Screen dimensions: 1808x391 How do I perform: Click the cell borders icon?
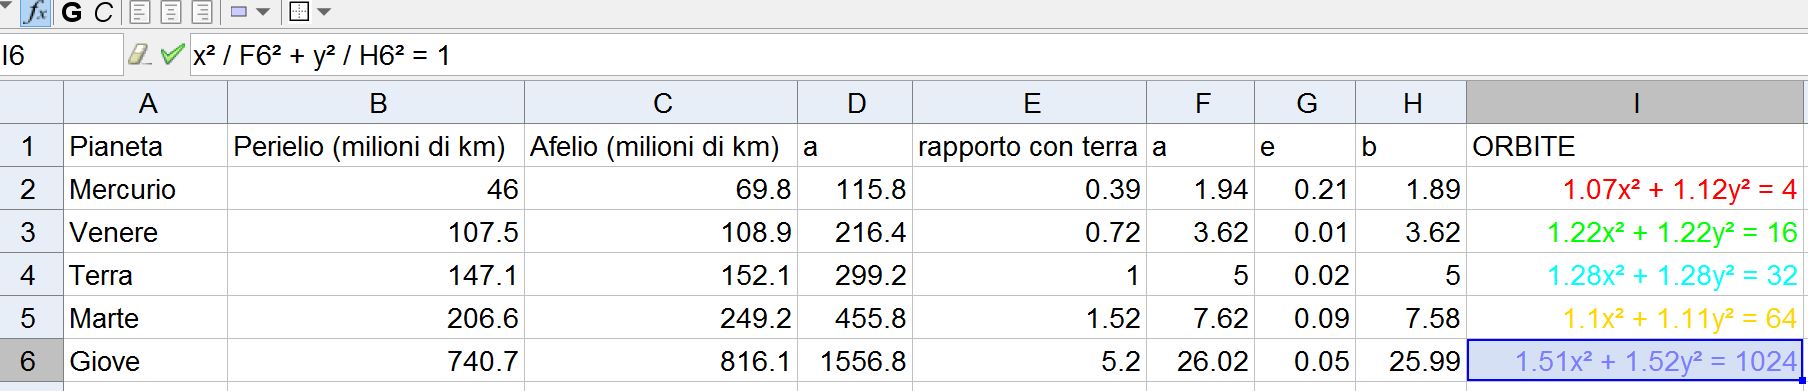(x=298, y=13)
